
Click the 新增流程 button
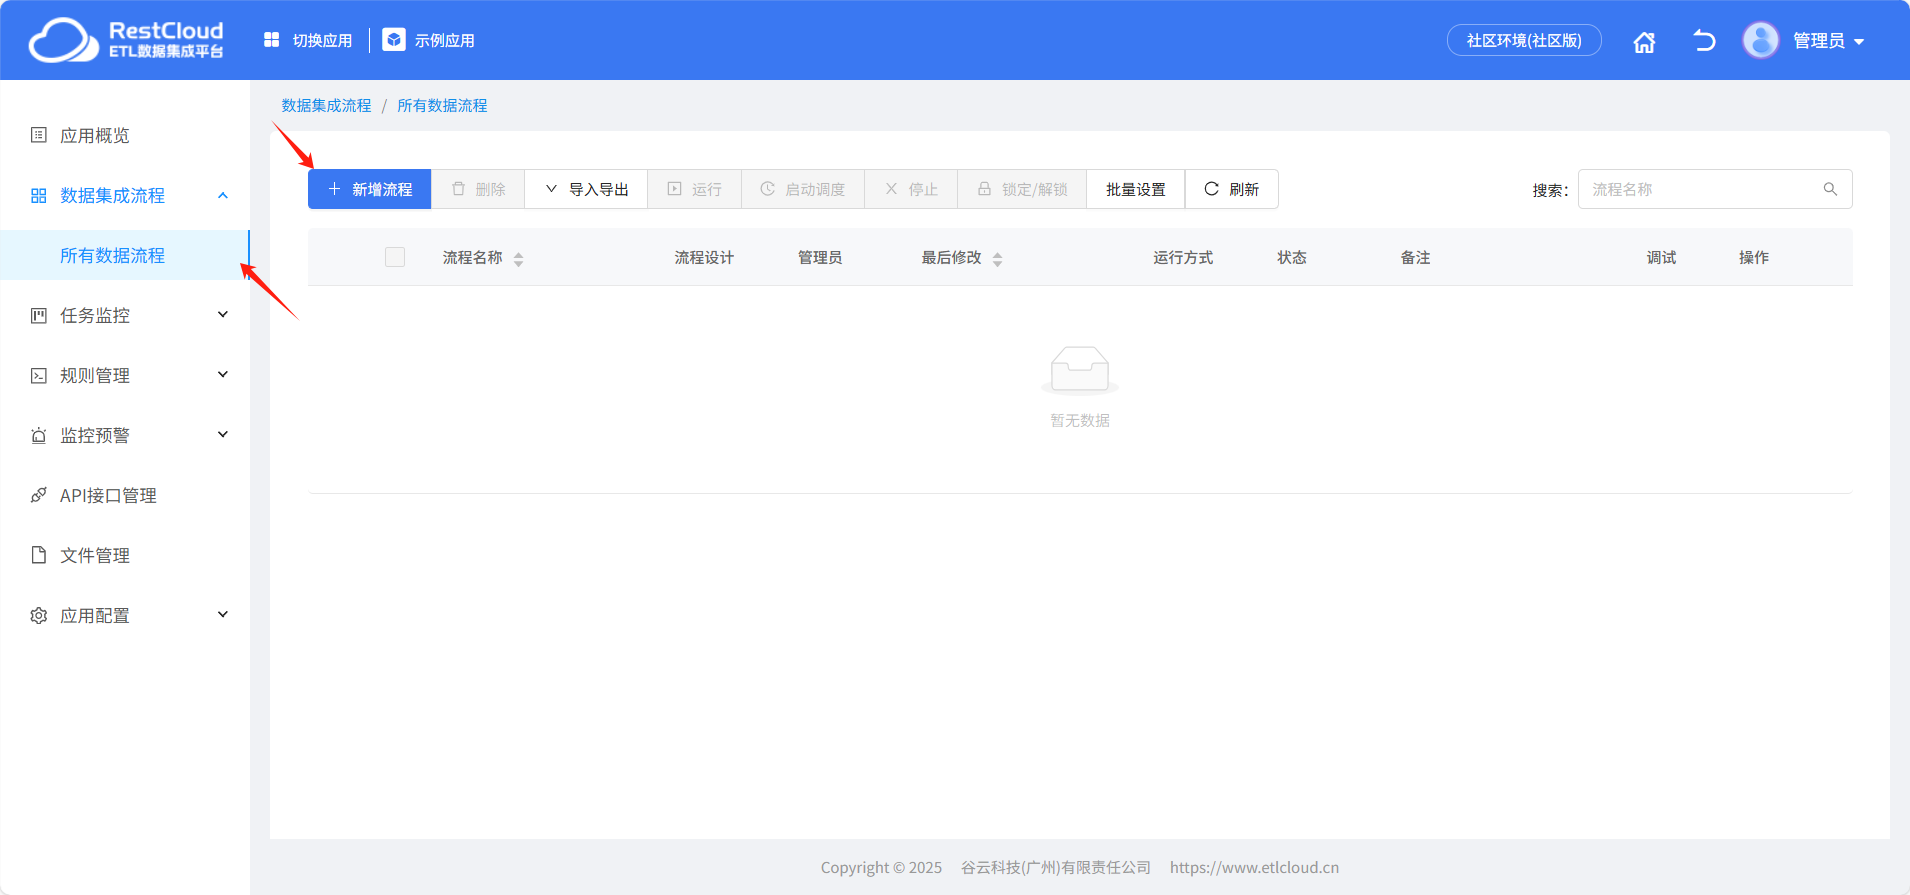tap(369, 189)
